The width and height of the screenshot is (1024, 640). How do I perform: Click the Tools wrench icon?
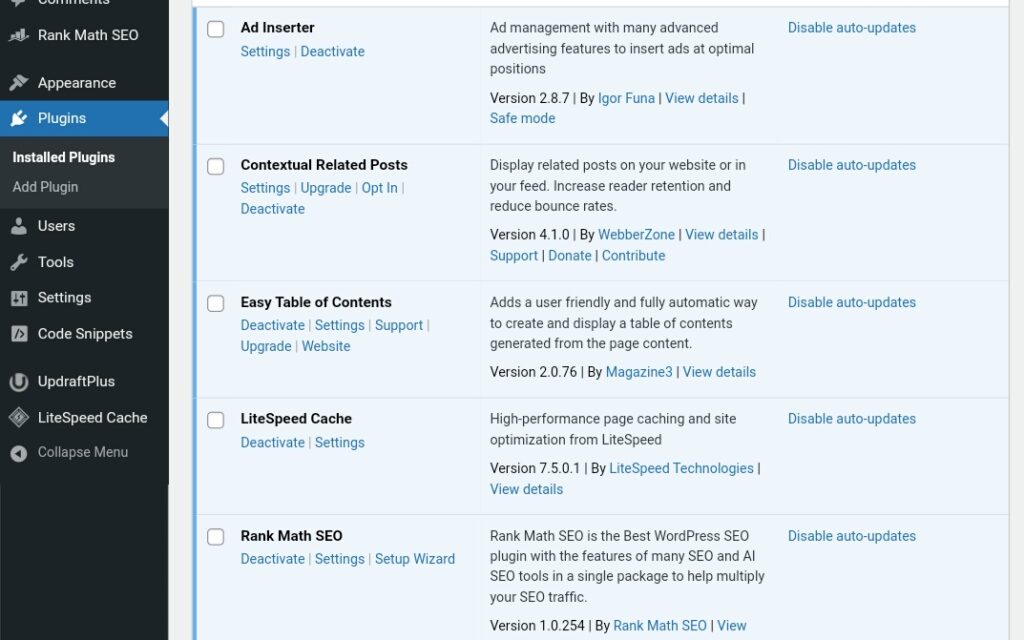pyautogui.click(x=18, y=262)
